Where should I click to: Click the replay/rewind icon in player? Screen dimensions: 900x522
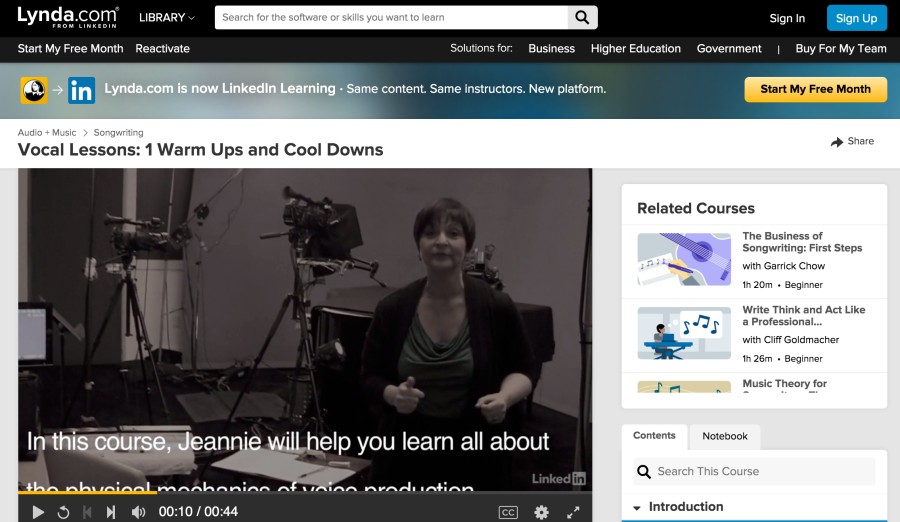(x=63, y=512)
